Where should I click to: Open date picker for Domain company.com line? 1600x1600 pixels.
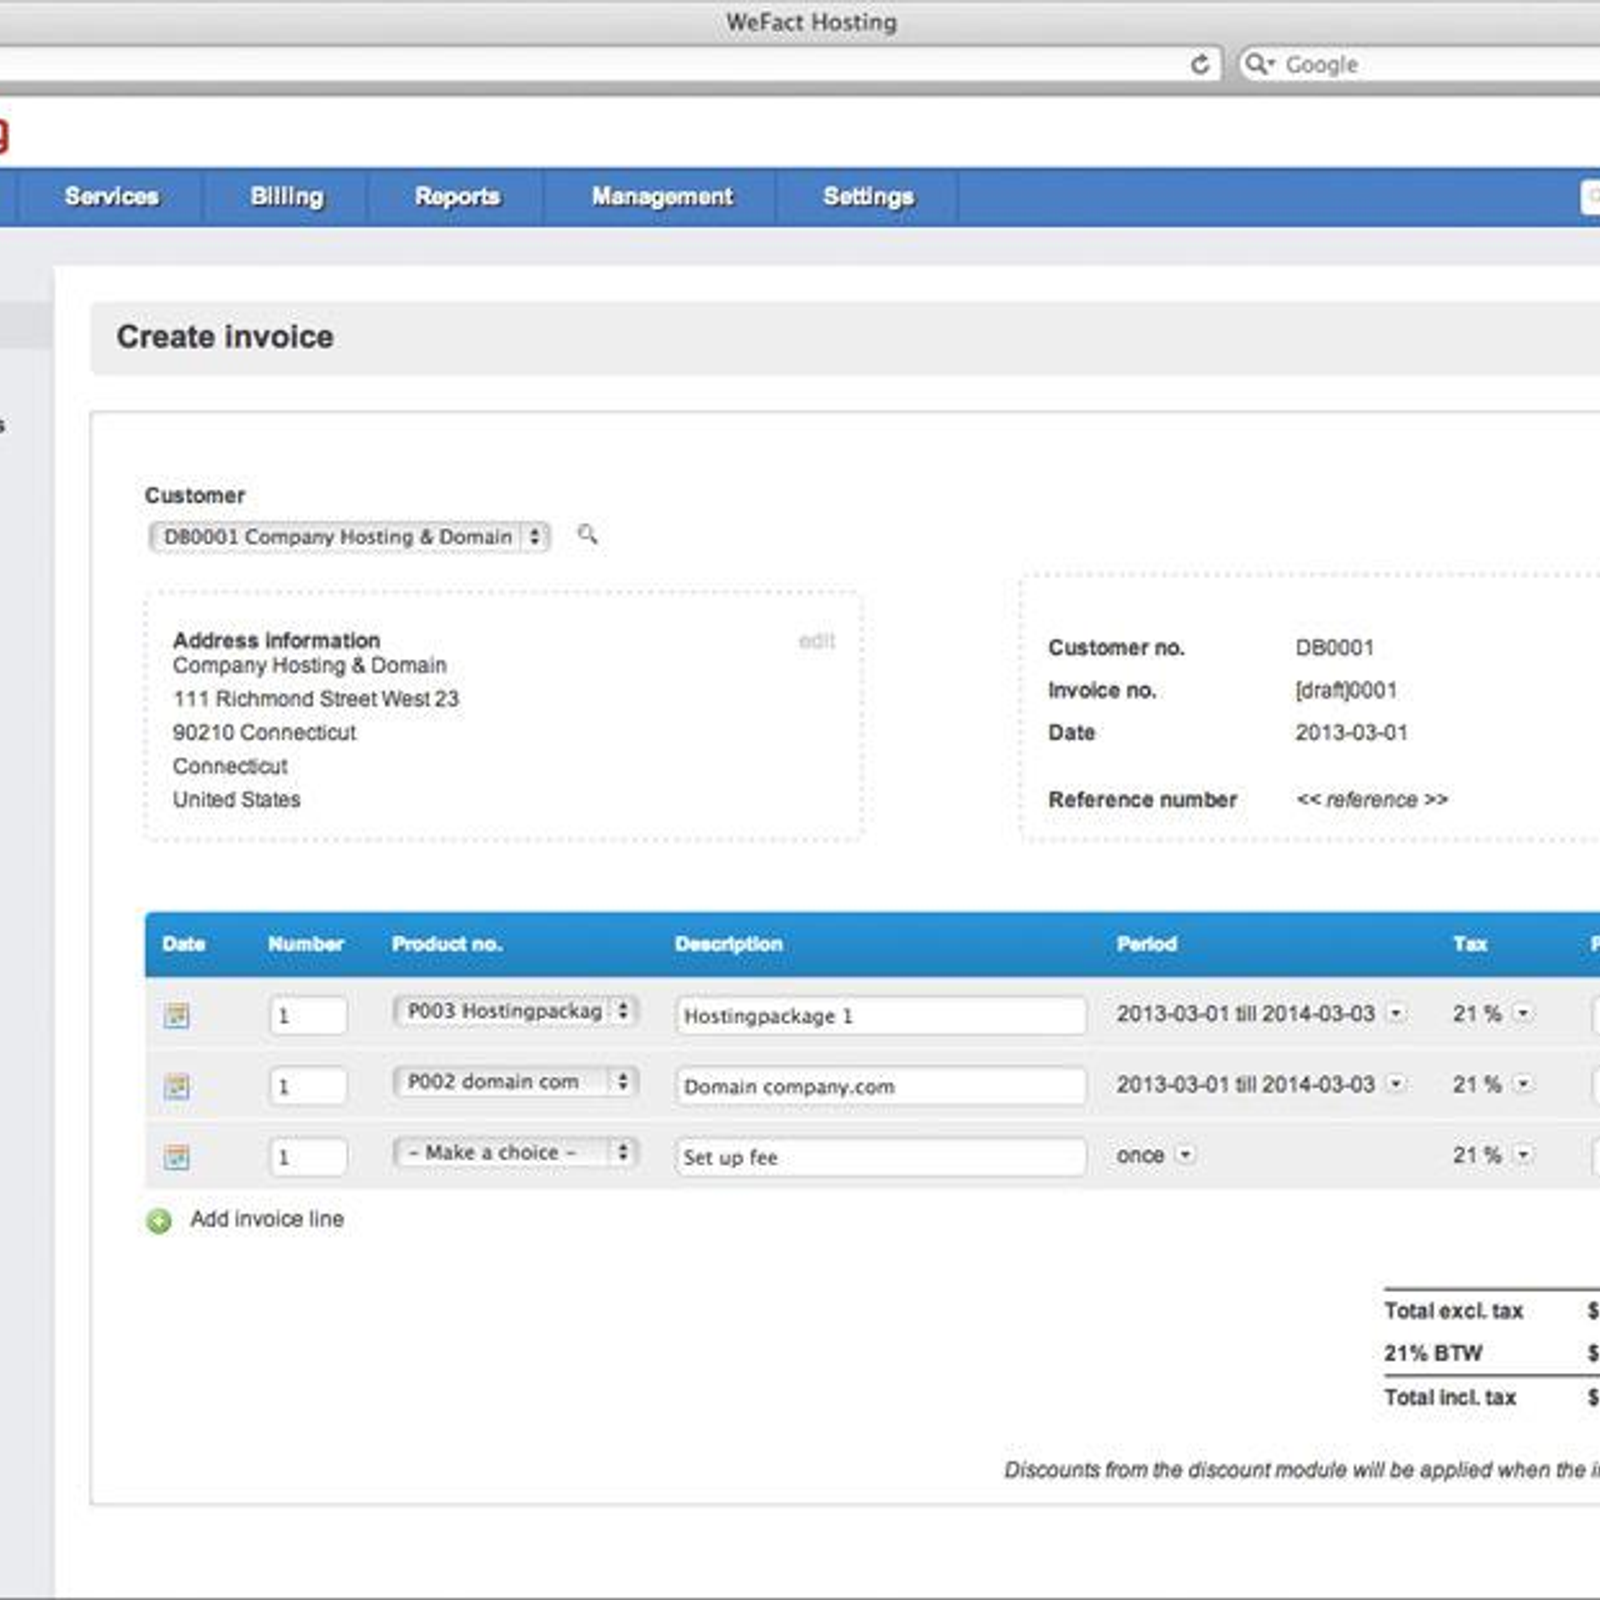(177, 1086)
